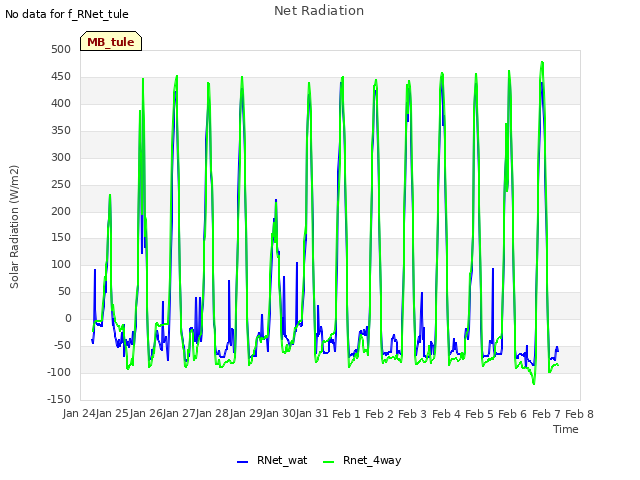The image size is (640, 480).
Task: Click the Jan 31 x-axis tick label
Action: tap(312, 414)
